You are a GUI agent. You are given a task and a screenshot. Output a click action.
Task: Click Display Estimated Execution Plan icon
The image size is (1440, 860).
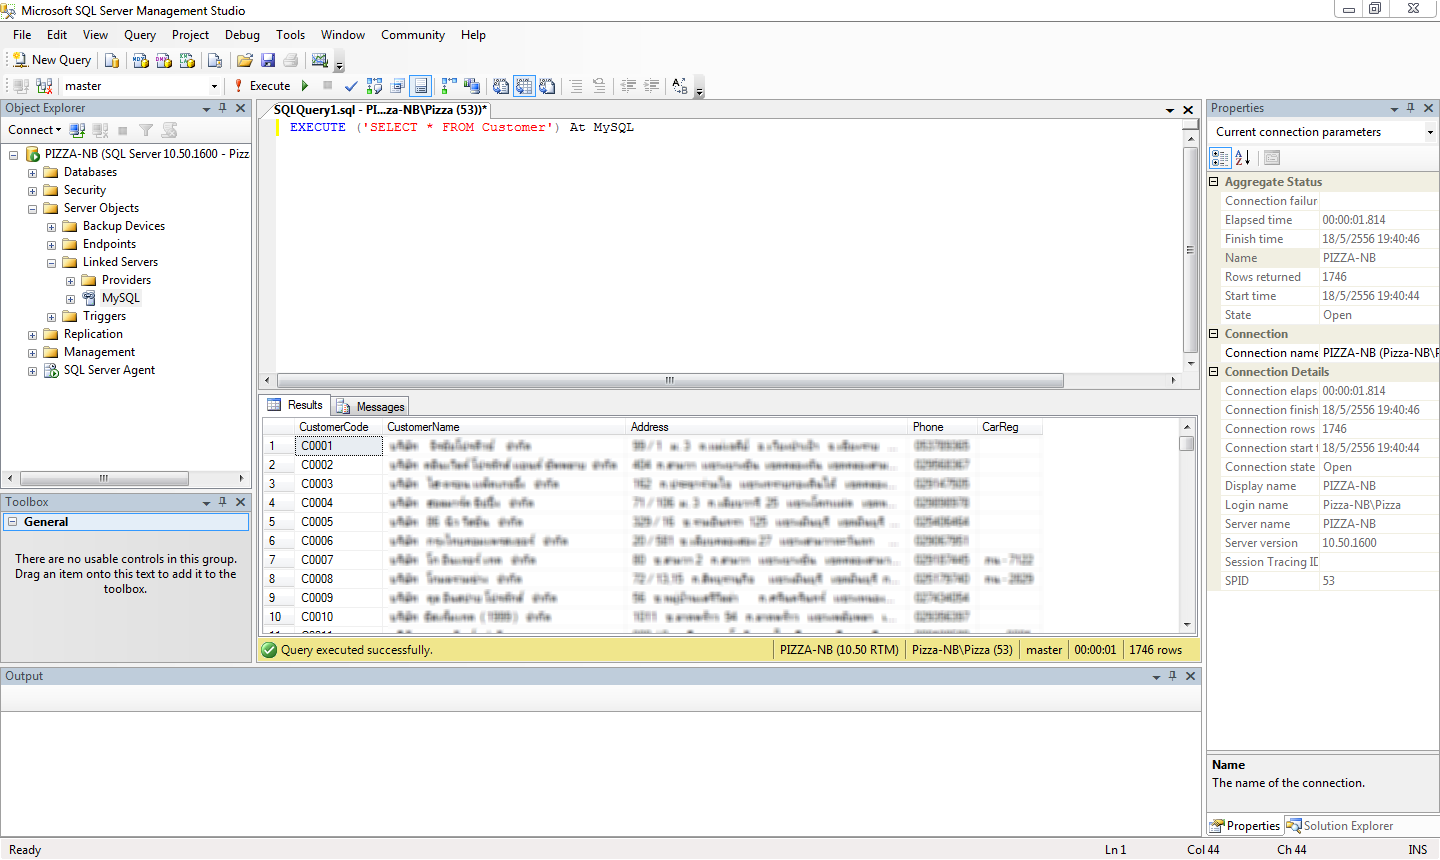(374, 86)
